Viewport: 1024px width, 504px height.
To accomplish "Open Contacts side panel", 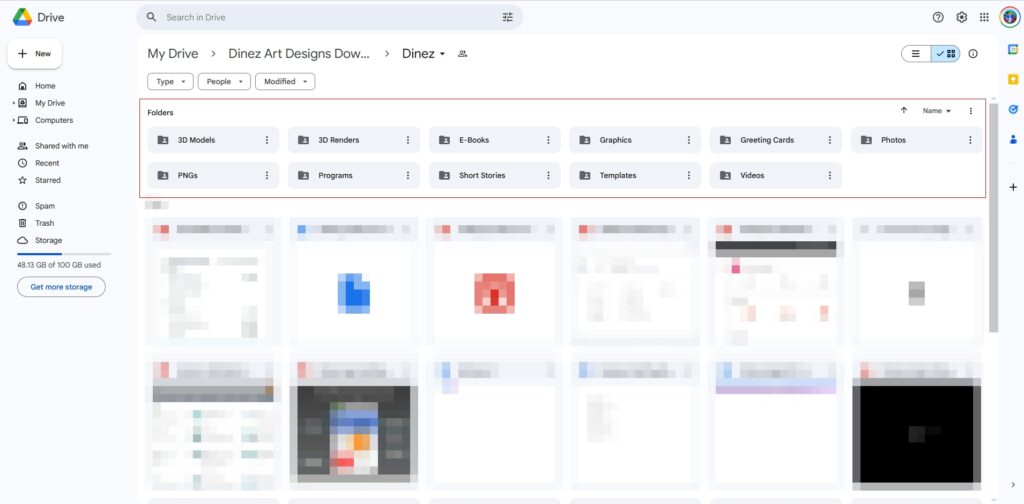I will coord(1013,139).
